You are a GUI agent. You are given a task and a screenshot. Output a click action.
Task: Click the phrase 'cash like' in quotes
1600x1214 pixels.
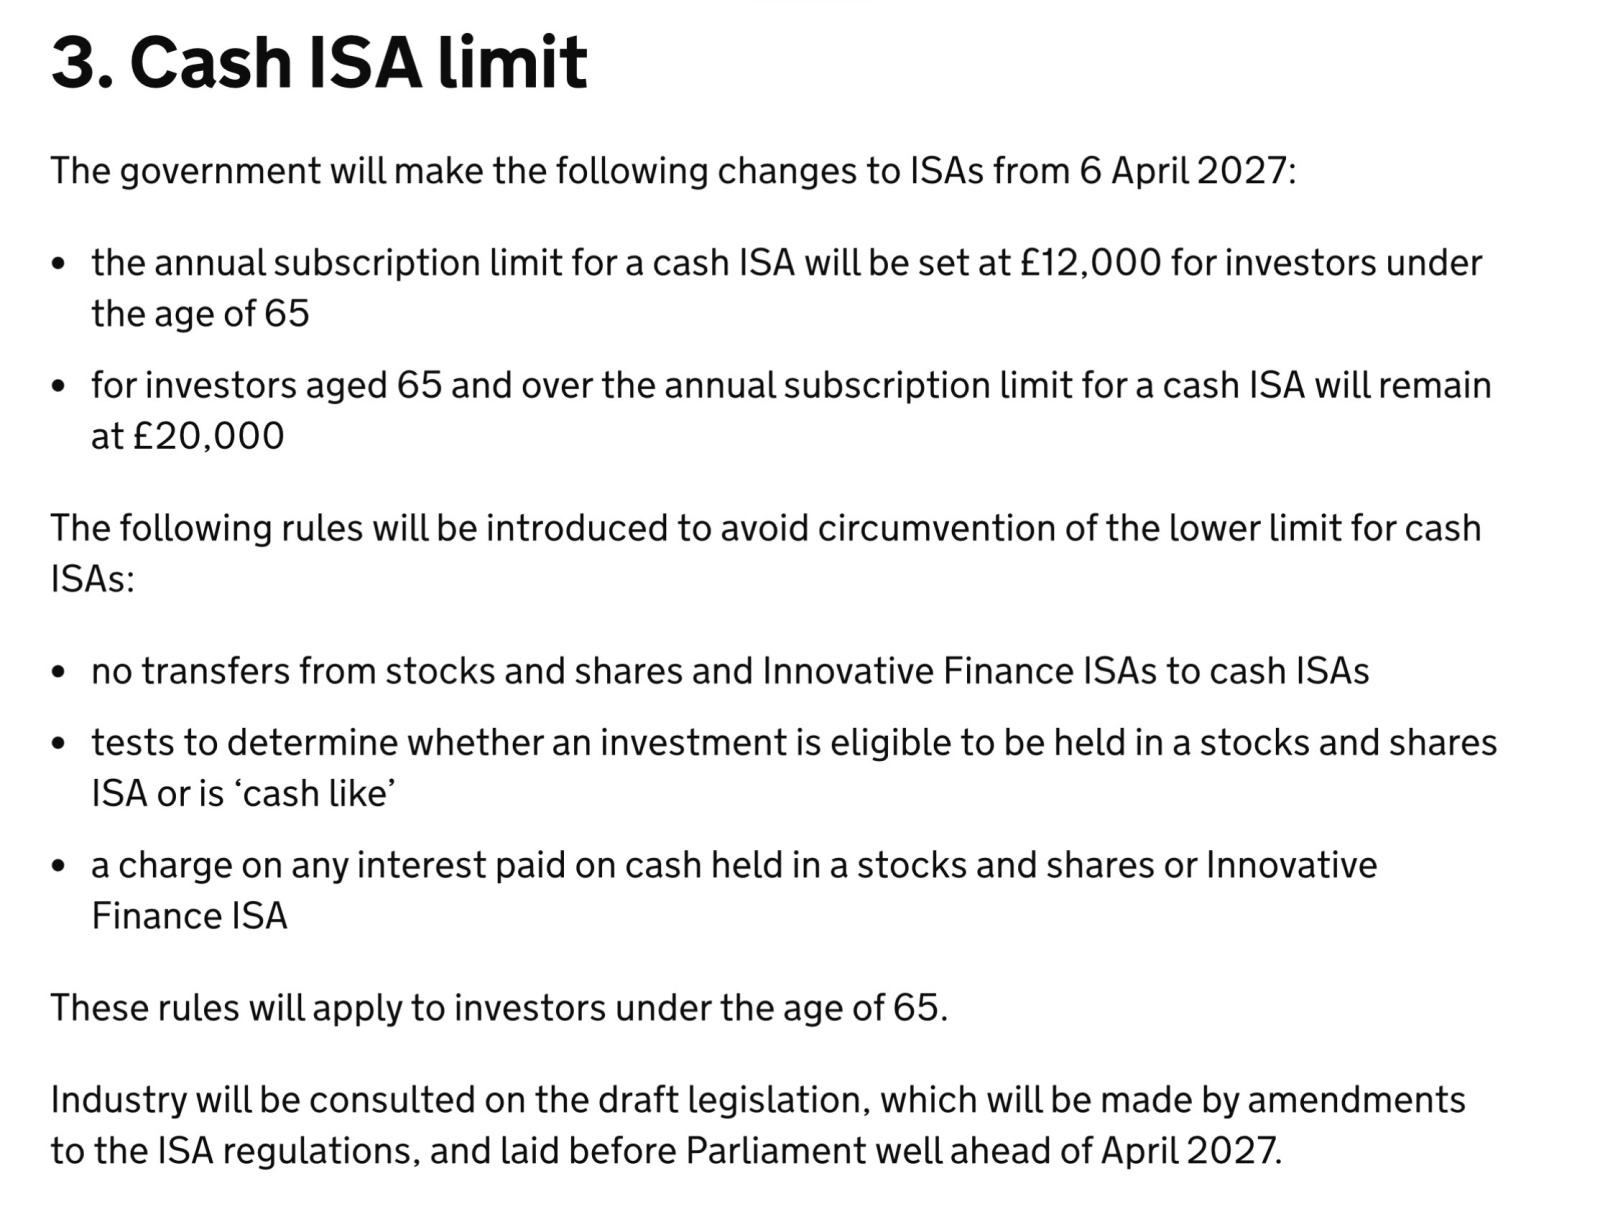point(314,794)
